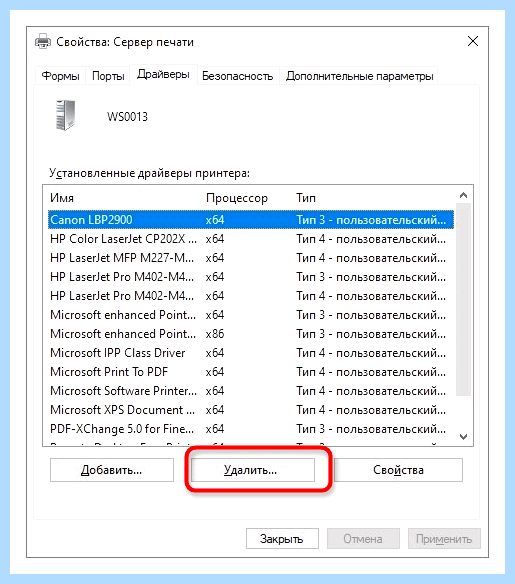Select Microsoft Software Printer driver row
Image resolution: width=515 pixels, height=584 pixels.
pos(251,391)
